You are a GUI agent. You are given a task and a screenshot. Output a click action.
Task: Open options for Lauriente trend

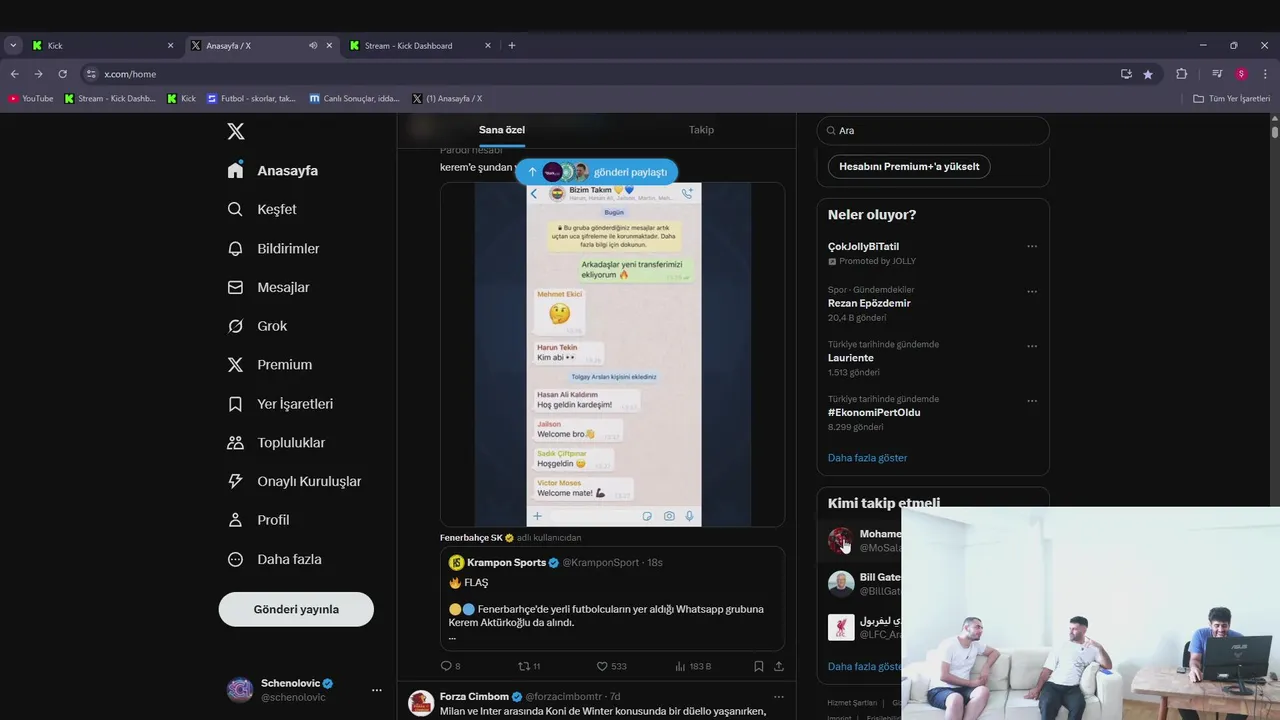pos(1032,346)
